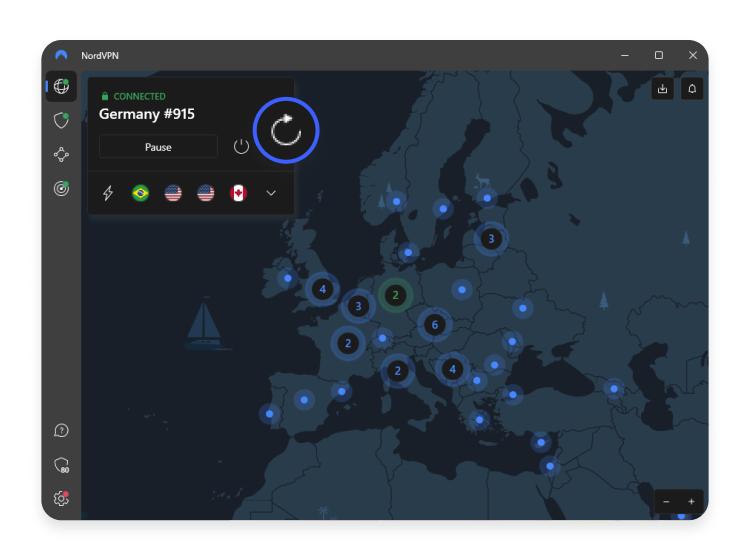Select the green Germany cluster marked 2
This screenshot has width=750, height=560.
coord(396,295)
